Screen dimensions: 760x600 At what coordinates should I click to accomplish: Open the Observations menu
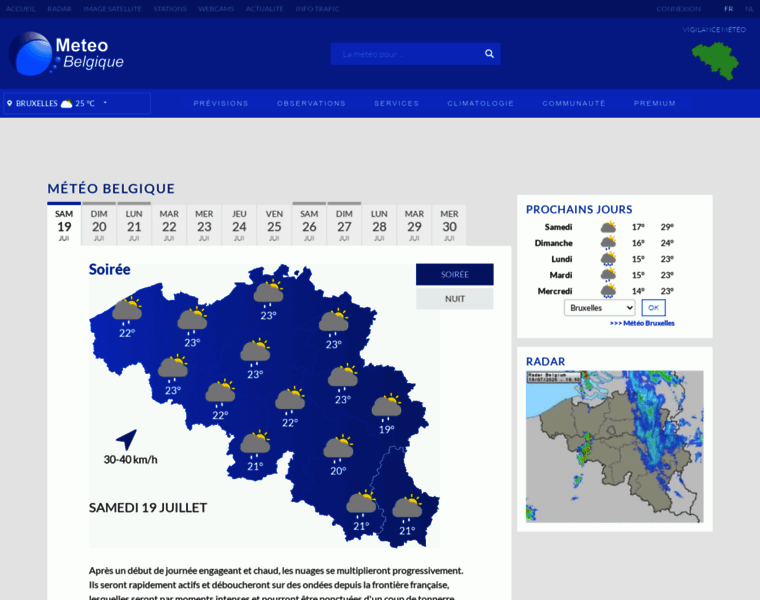311,103
